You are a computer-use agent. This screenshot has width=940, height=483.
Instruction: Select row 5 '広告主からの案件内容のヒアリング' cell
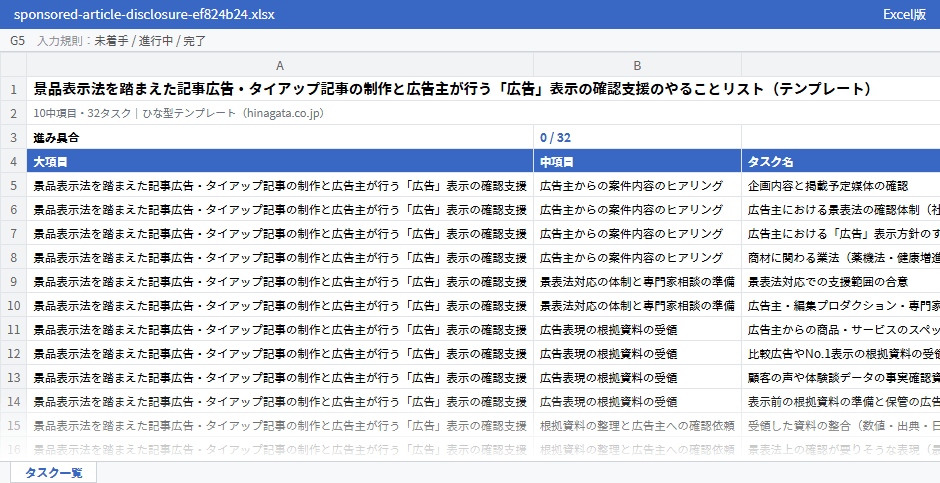[637, 185]
